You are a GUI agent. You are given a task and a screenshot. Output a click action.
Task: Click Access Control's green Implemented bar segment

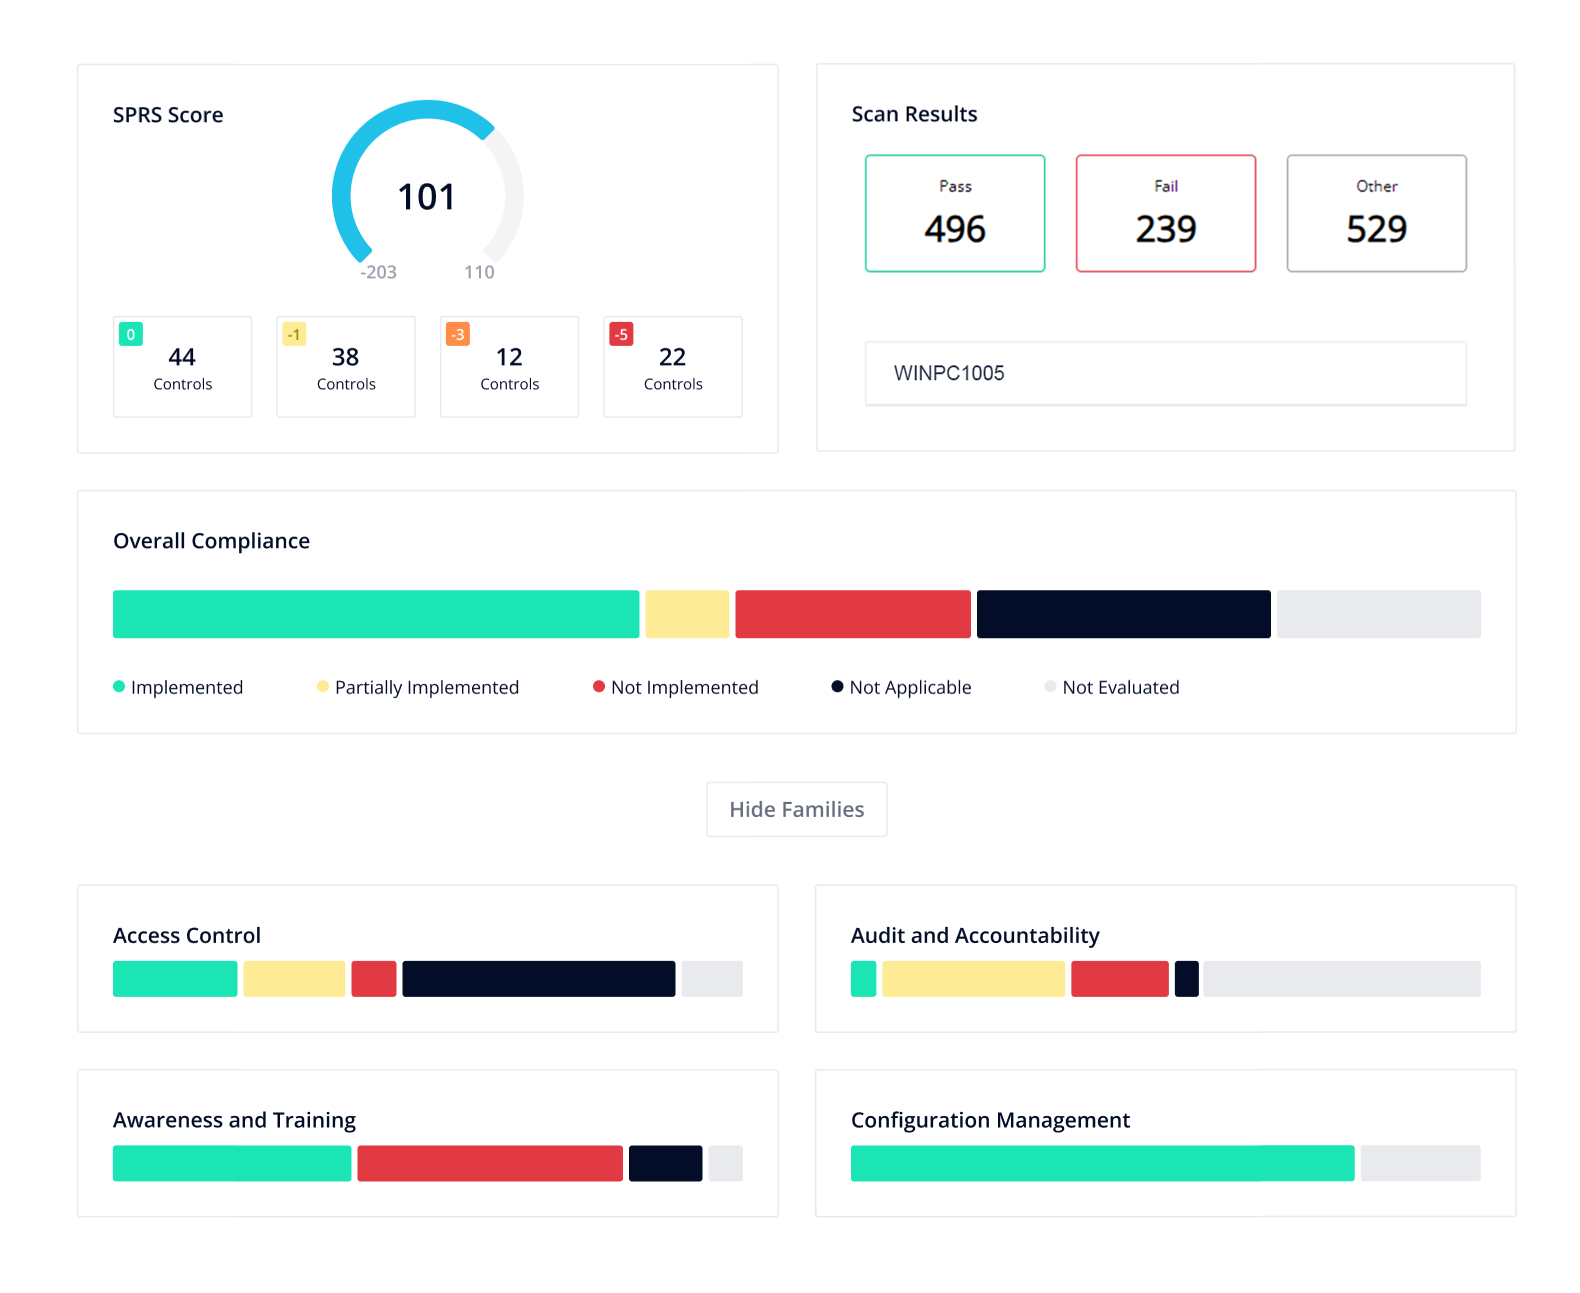point(175,979)
